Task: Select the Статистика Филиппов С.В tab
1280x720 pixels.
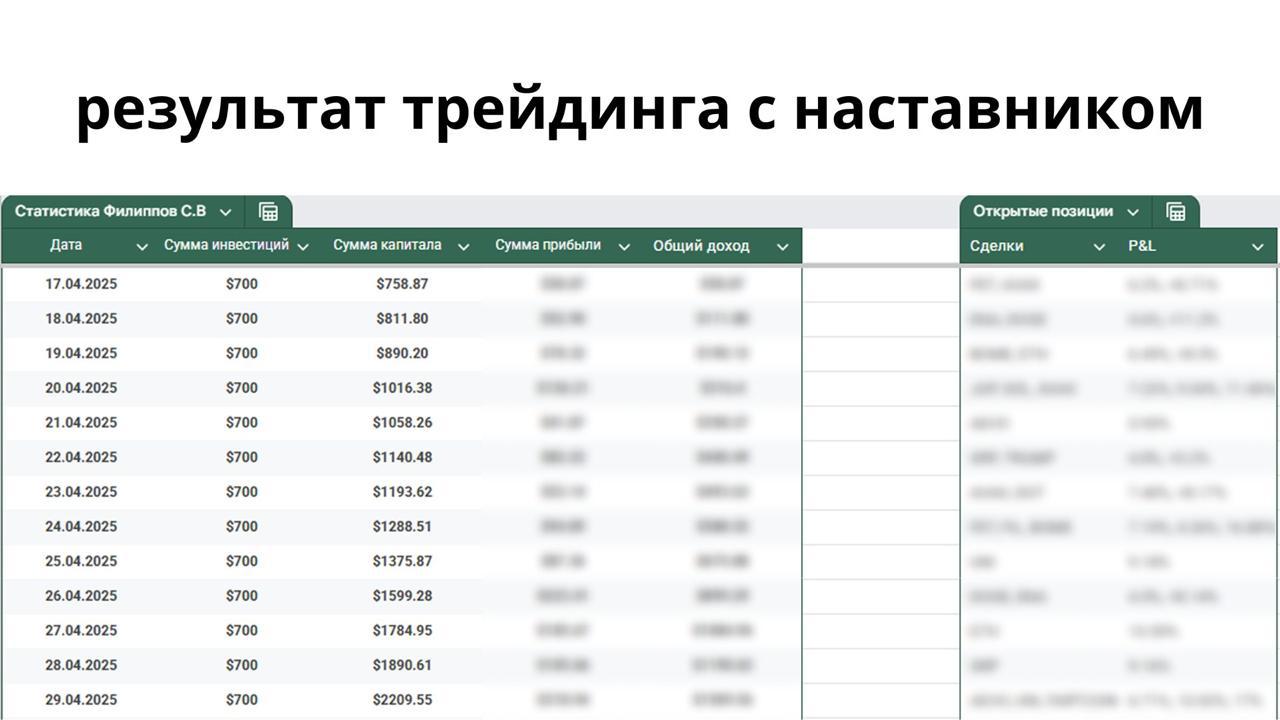Action: [x=110, y=212]
